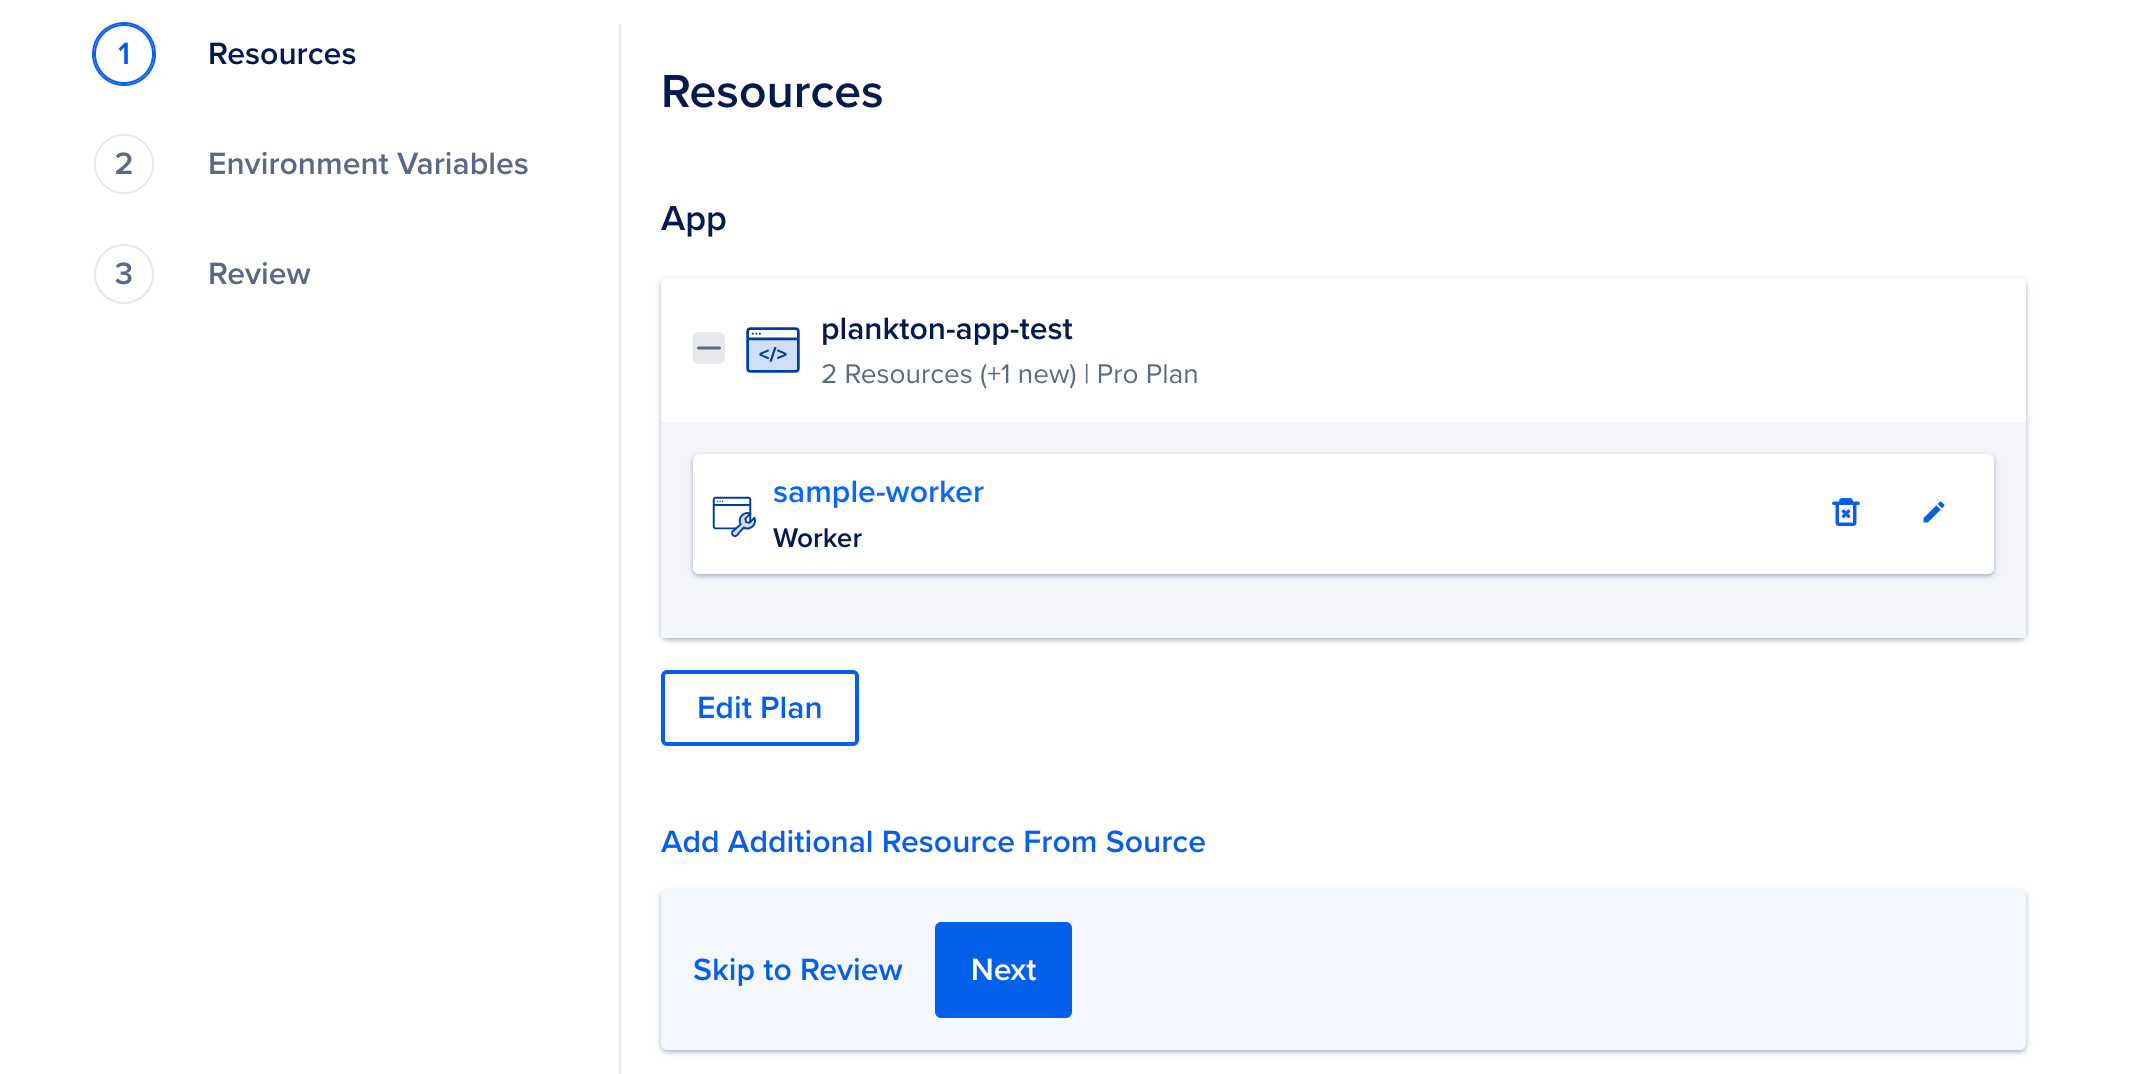Collapse the plankton-app-test section with the minus toggle
Image resolution: width=2136 pixels, height=1074 pixels.
tap(709, 349)
